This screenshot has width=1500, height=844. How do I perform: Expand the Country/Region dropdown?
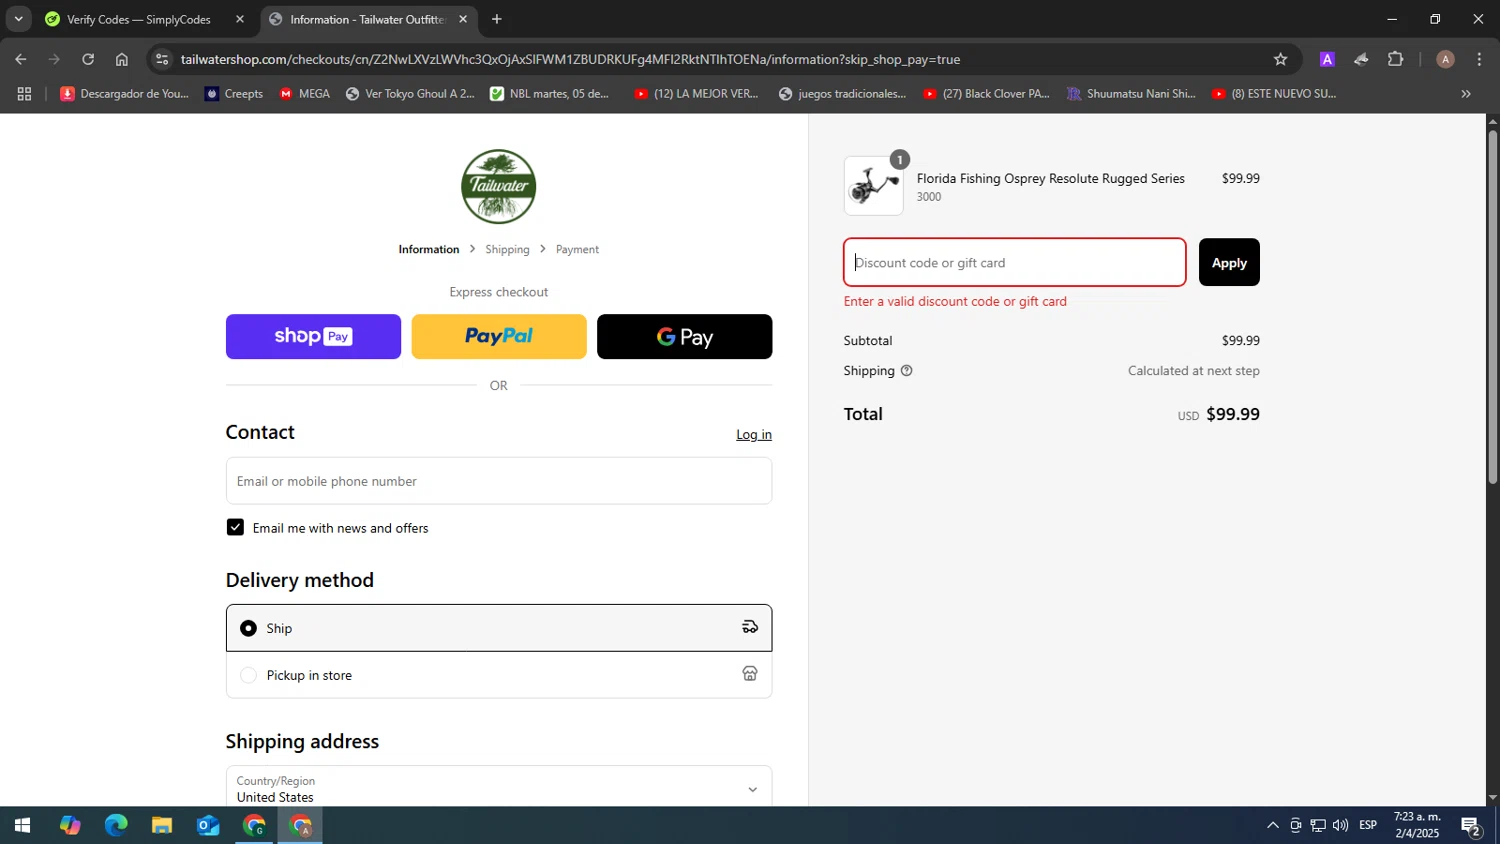pos(498,789)
